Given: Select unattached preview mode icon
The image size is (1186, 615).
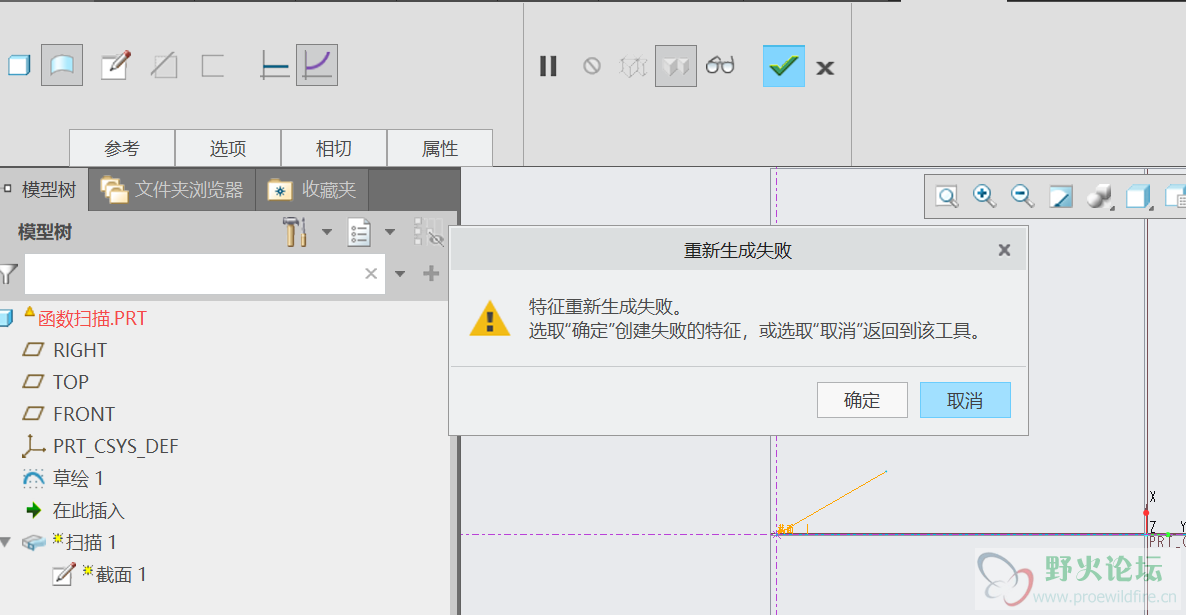Looking at the screenshot, I should [633, 67].
